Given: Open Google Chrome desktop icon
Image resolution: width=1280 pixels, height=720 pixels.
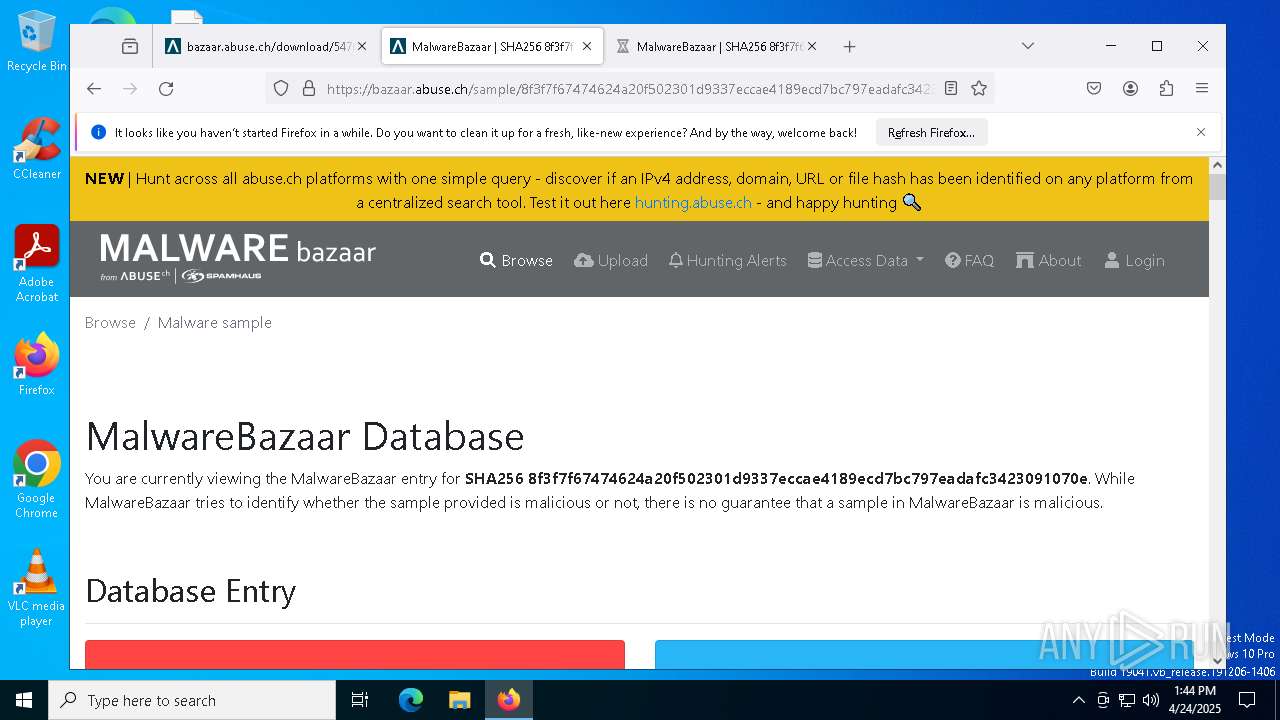Looking at the screenshot, I should (x=36, y=479).
